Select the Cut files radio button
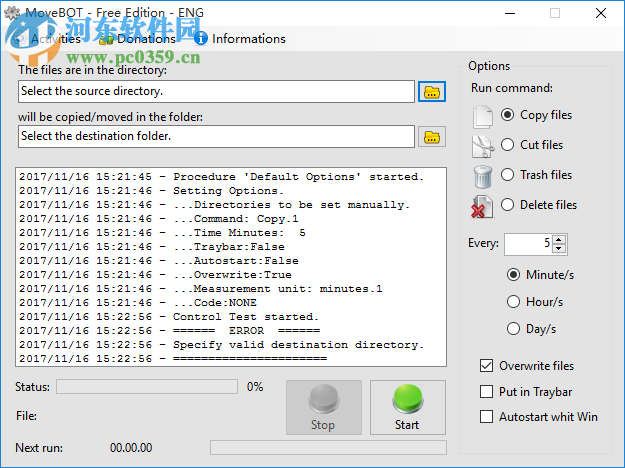This screenshot has width=625, height=468. [507, 144]
